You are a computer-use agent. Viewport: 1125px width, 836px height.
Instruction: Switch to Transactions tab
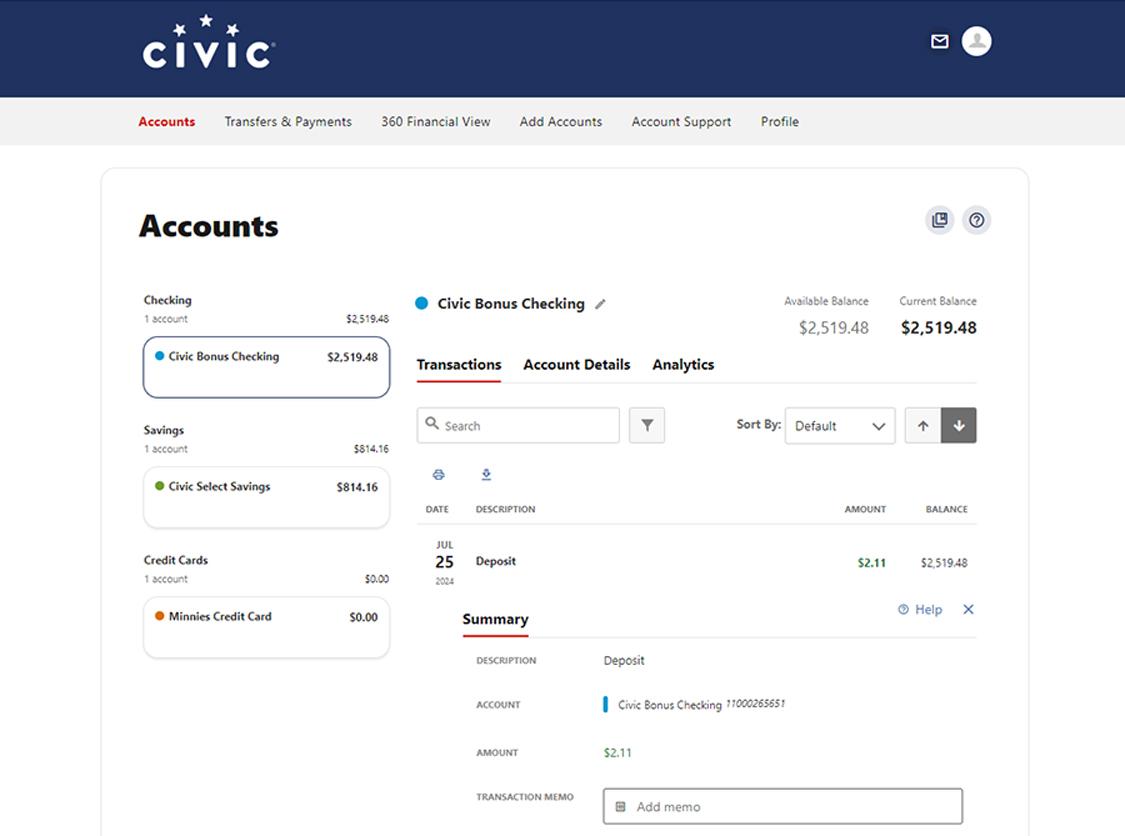tap(458, 365)
